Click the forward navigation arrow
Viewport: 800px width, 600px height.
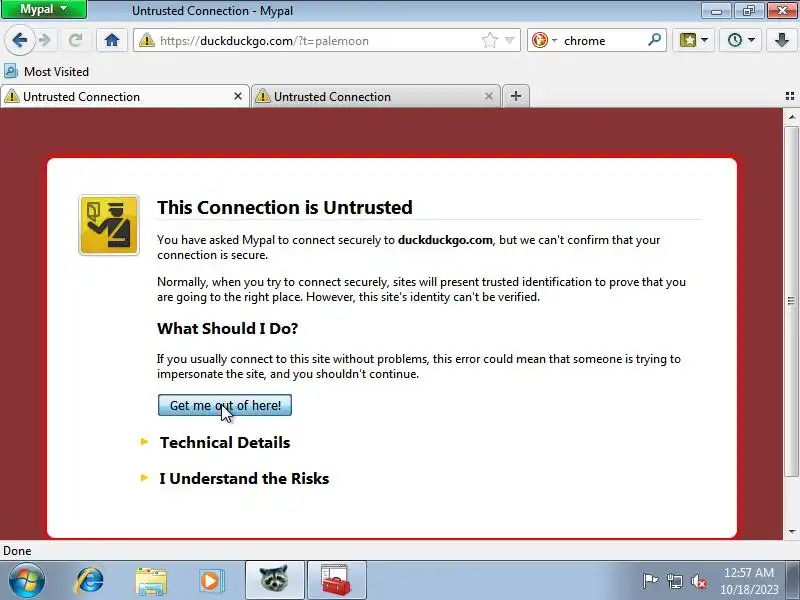click(45, 40)
